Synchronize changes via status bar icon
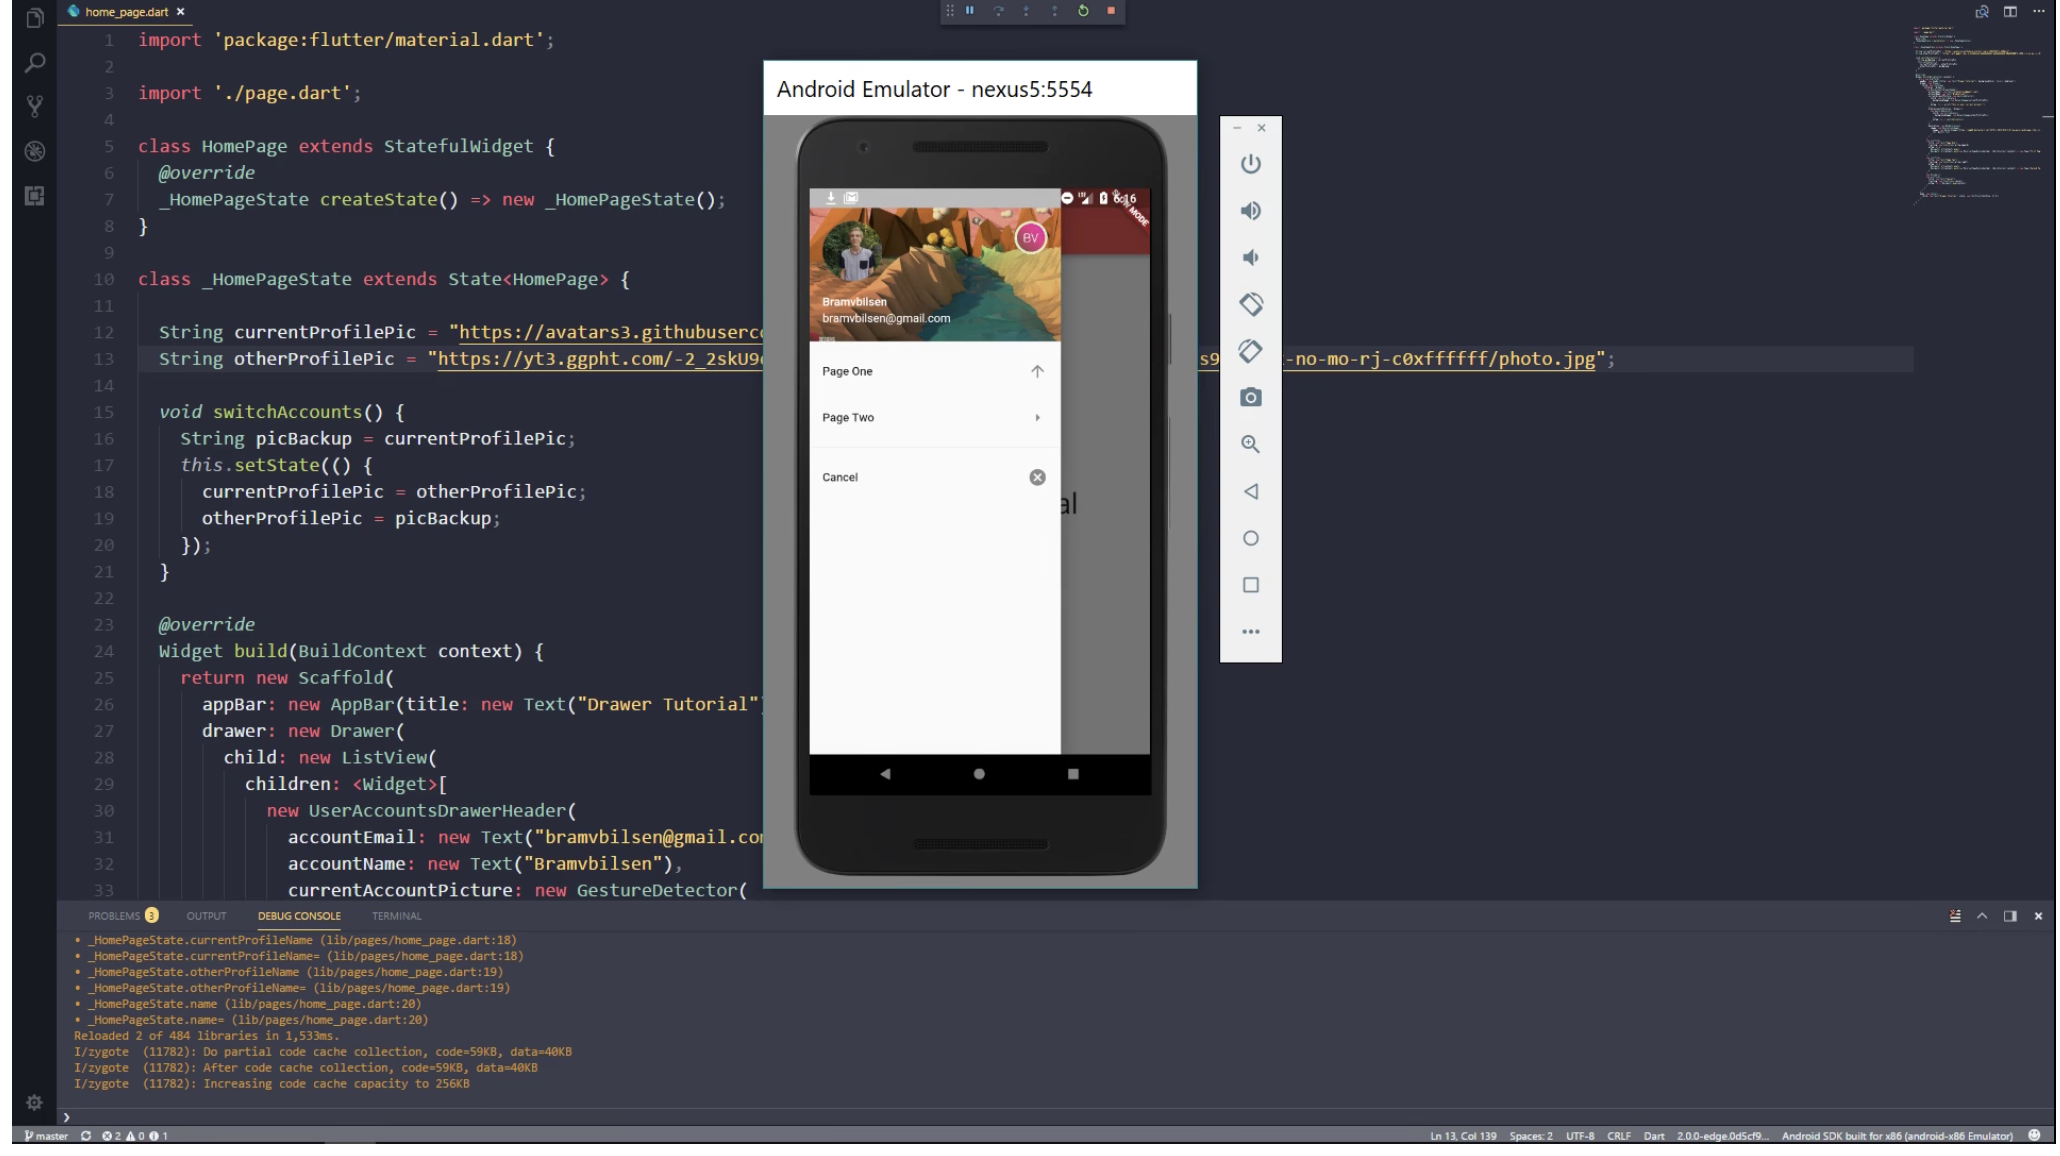The image size is (2060, 1156). click(x=86, y=1135)
